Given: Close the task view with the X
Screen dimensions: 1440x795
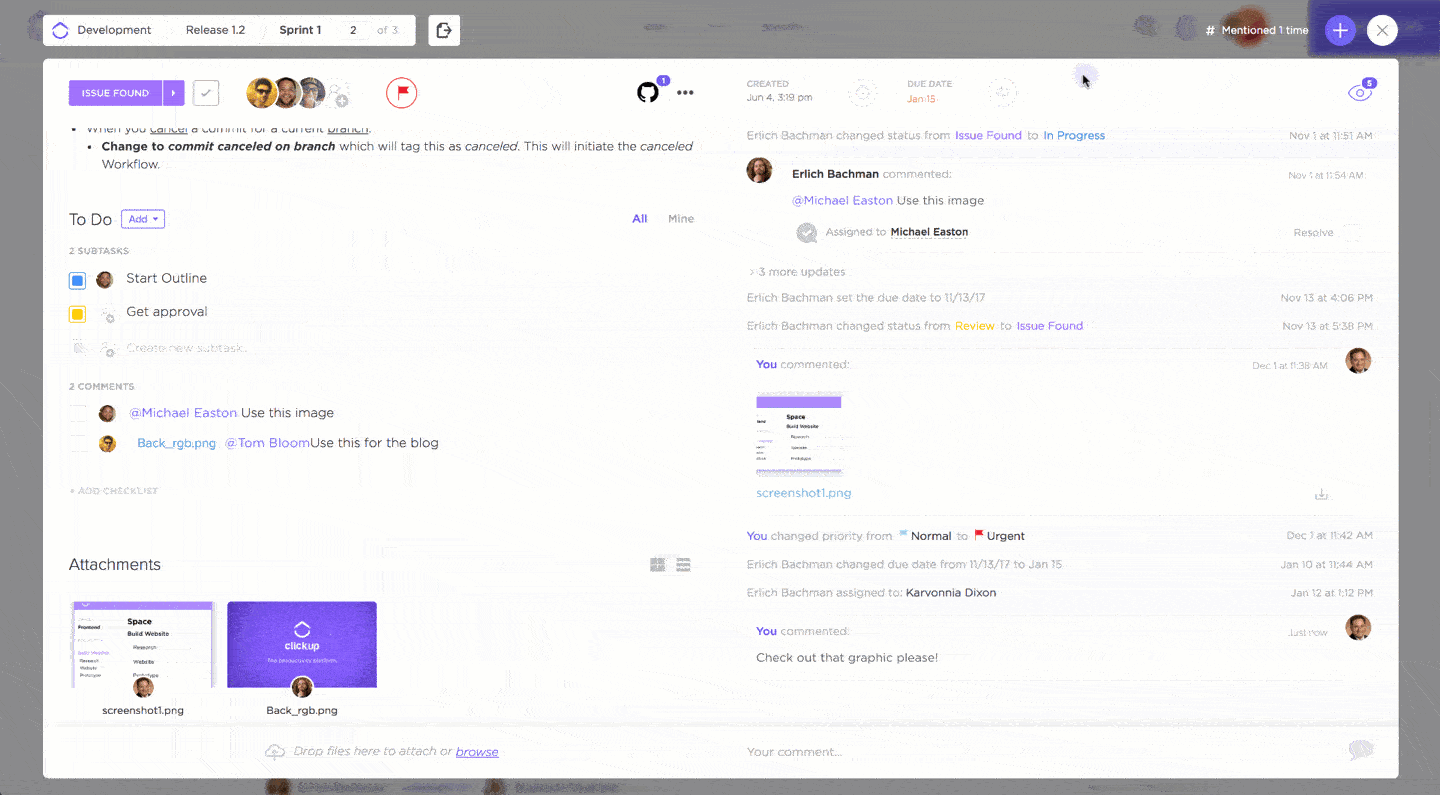Looking at the screenshot, I should click(1382, 31).
